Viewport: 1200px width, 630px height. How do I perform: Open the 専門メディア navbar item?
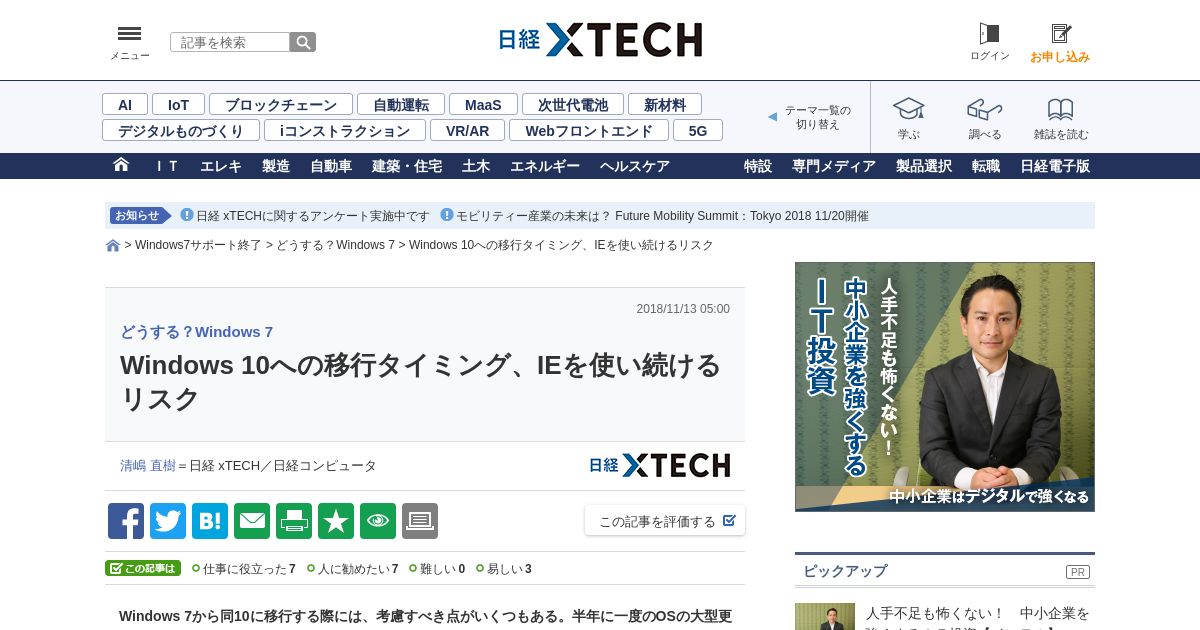coord(834,166)
